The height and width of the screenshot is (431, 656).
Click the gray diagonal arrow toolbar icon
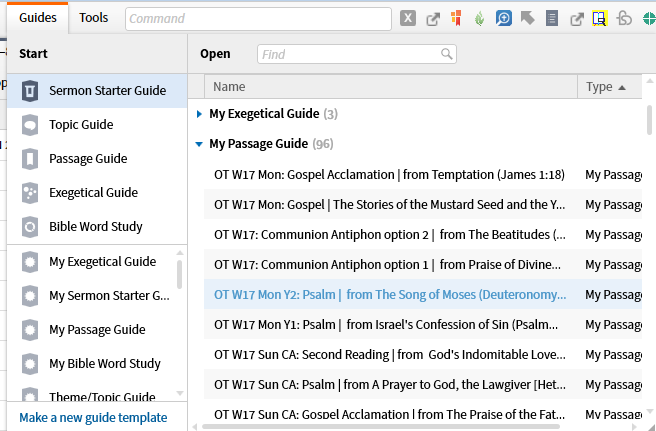pos(527,18)
